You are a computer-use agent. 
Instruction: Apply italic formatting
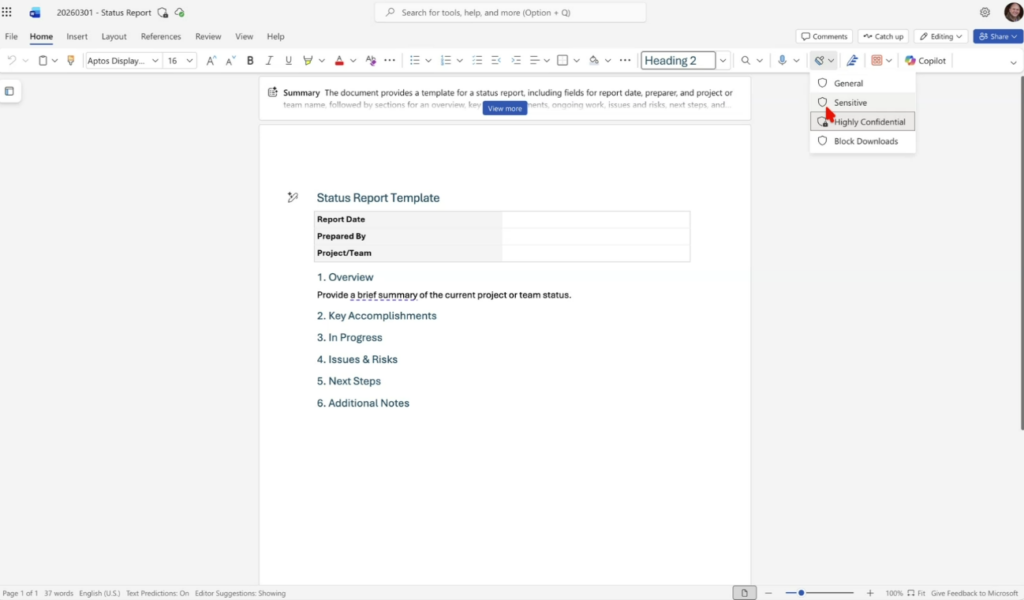(x=269, y=61)
